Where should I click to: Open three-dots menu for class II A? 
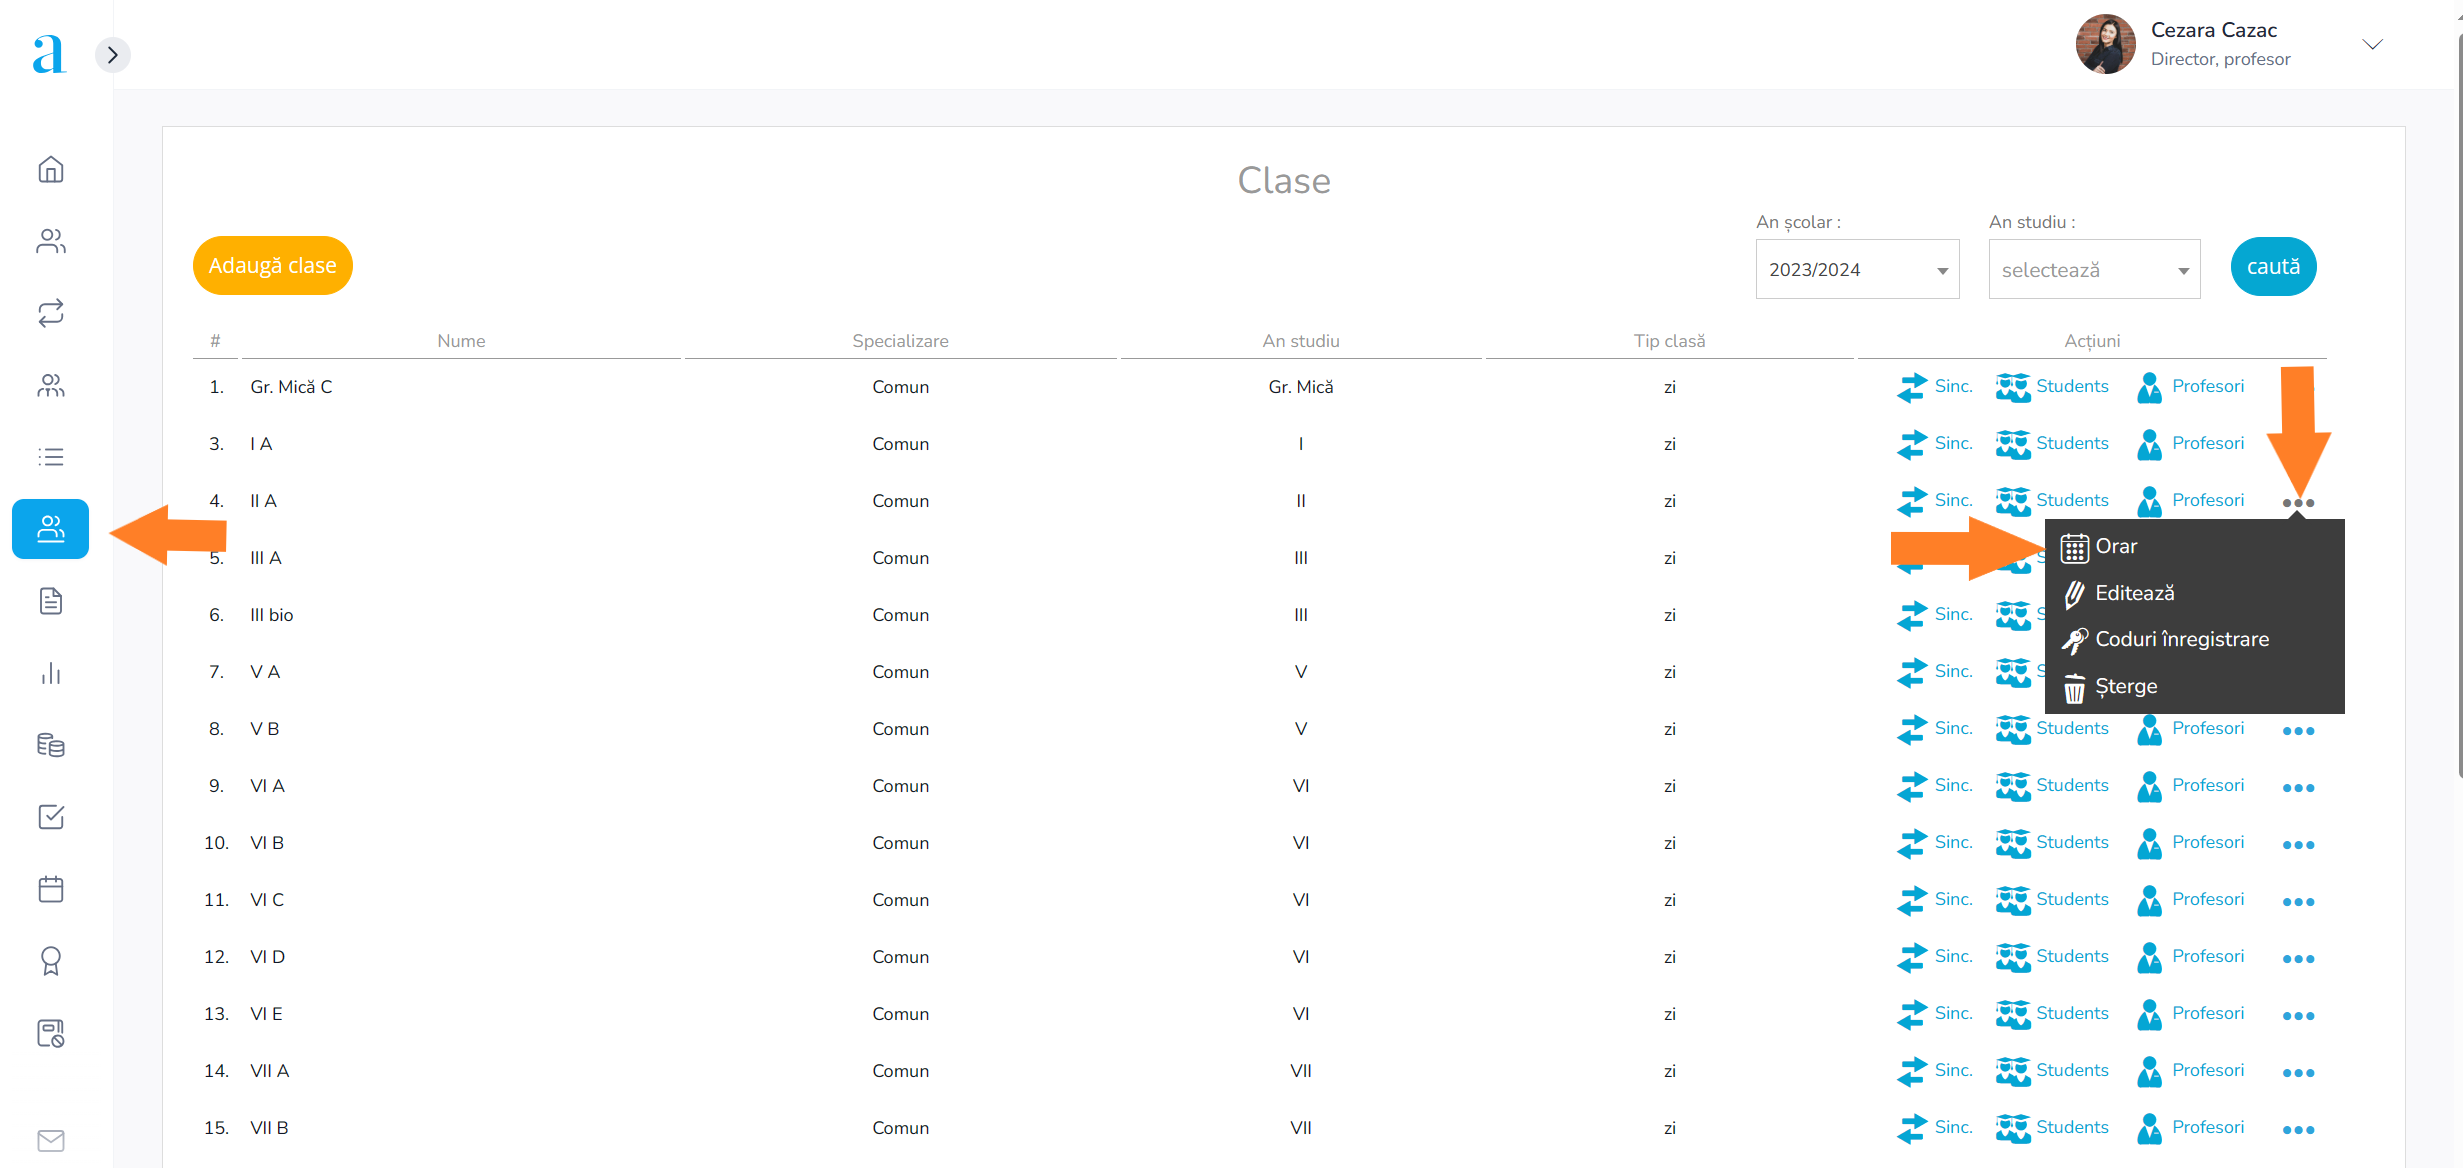click(2298, 503)
